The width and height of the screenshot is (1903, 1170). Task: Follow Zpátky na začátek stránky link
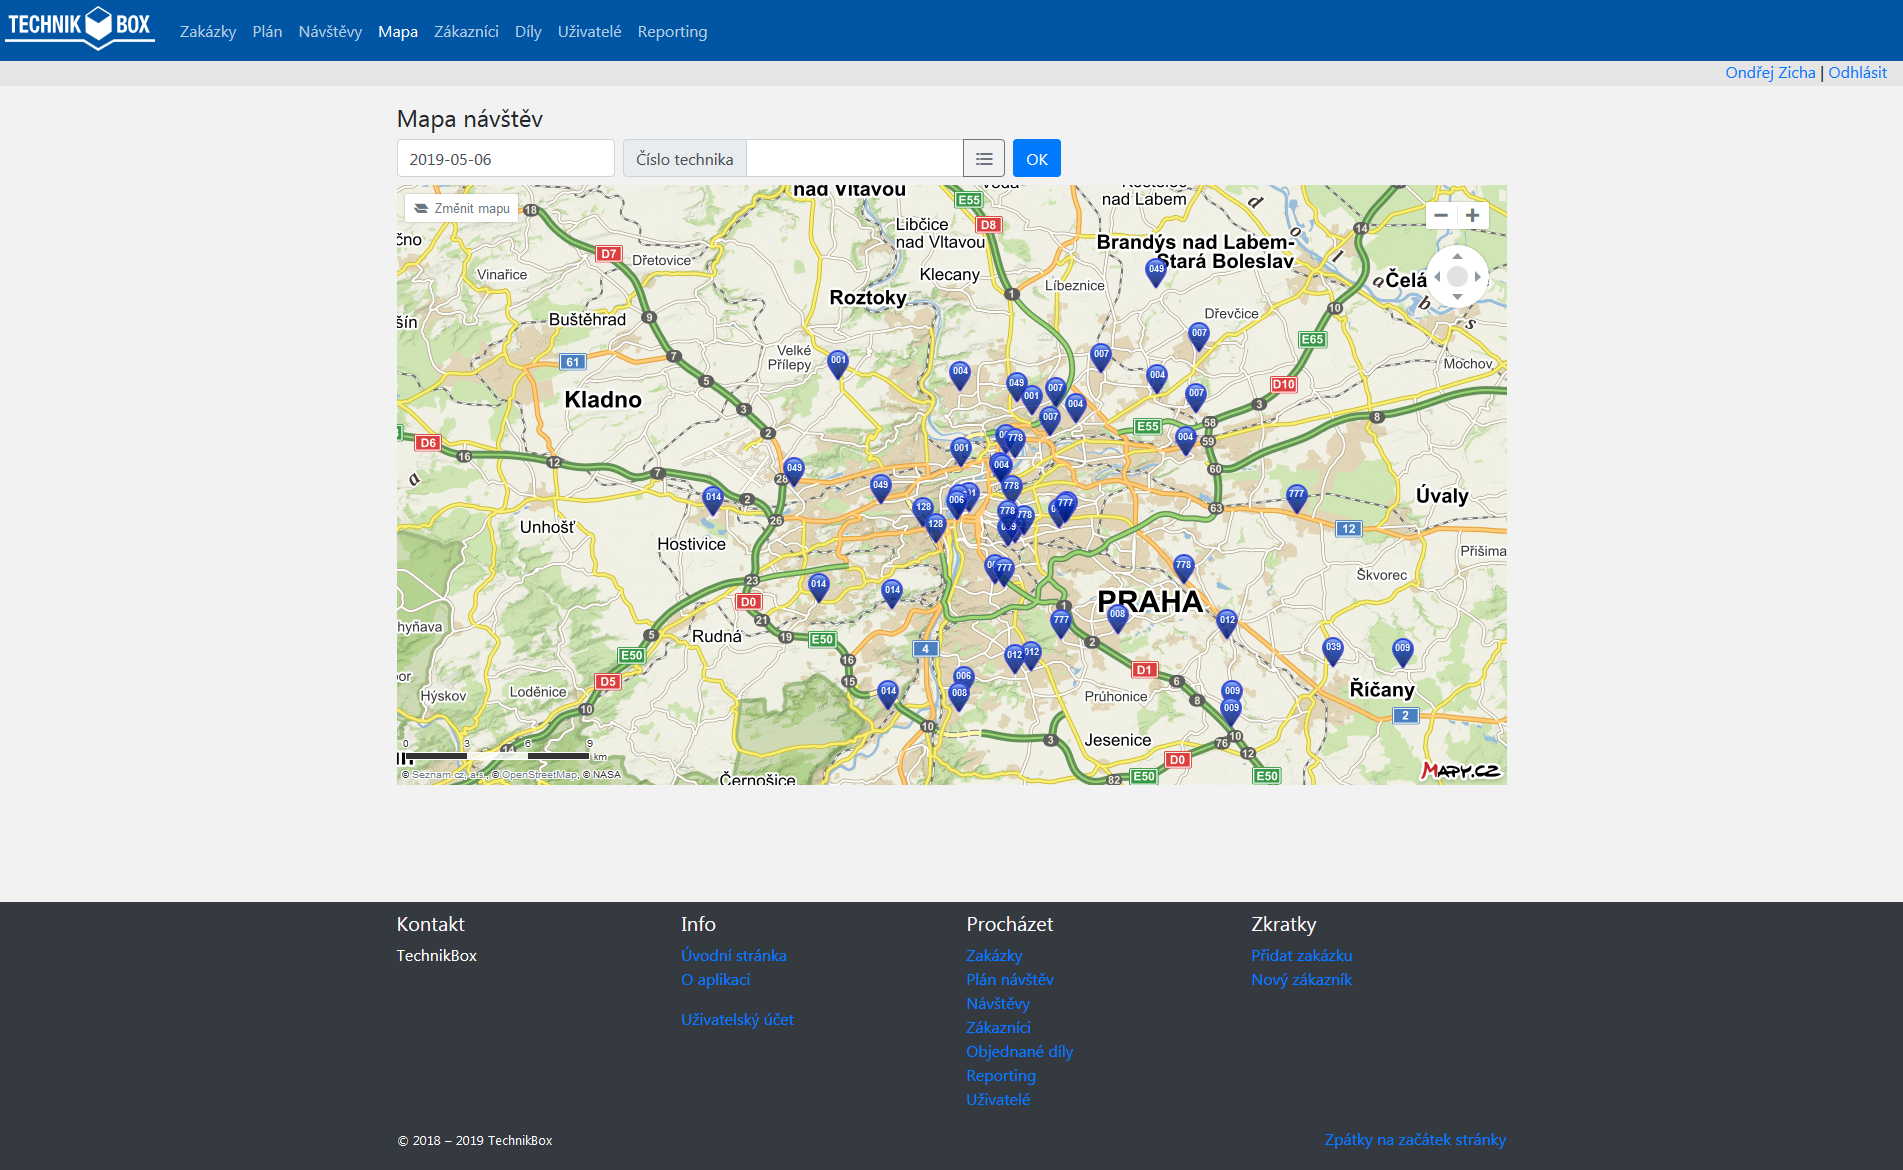(x=1415, y=1139)
